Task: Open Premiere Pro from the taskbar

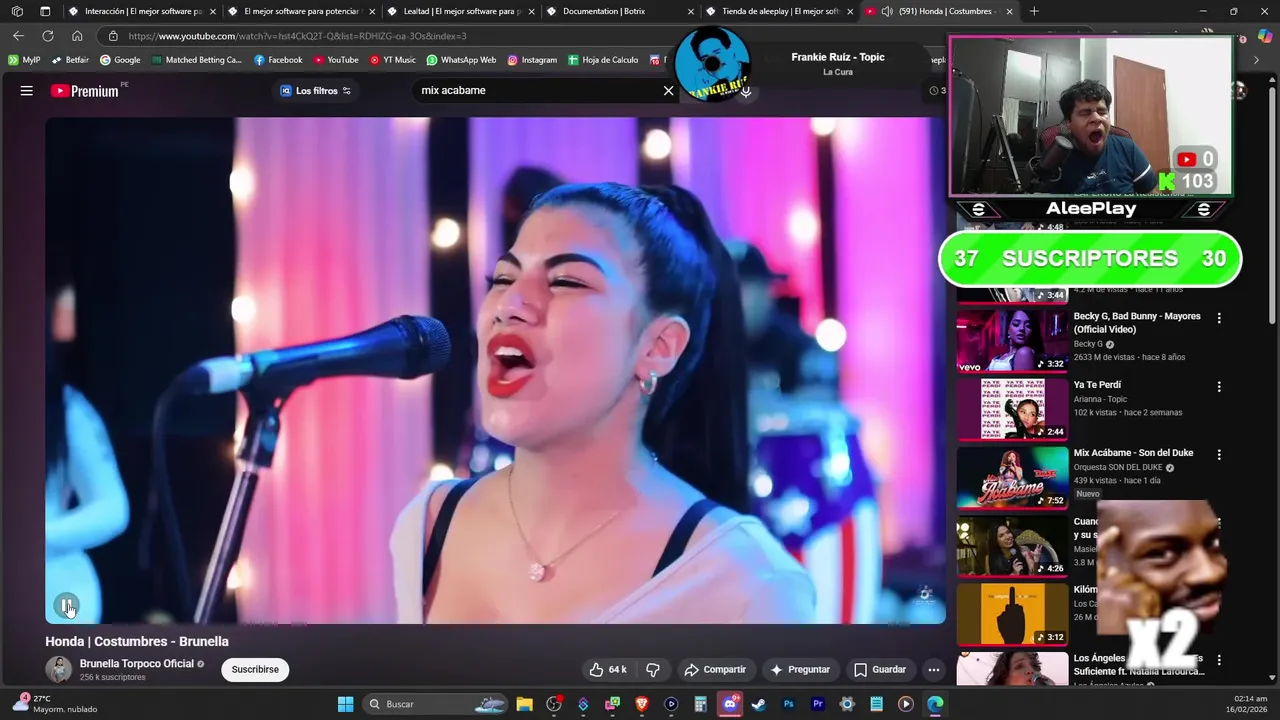Action: [817, 704]
